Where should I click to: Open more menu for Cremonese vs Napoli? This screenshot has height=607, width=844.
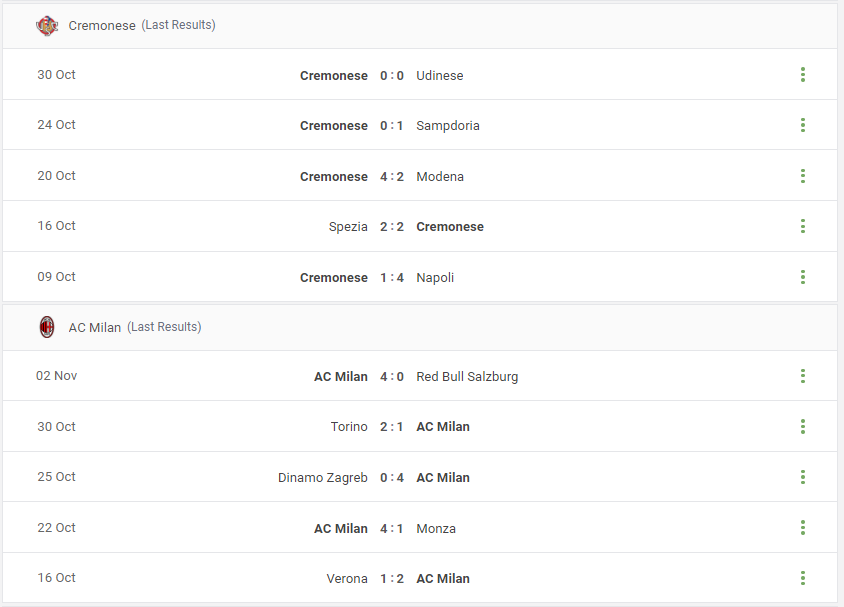(x=803, y=277)
